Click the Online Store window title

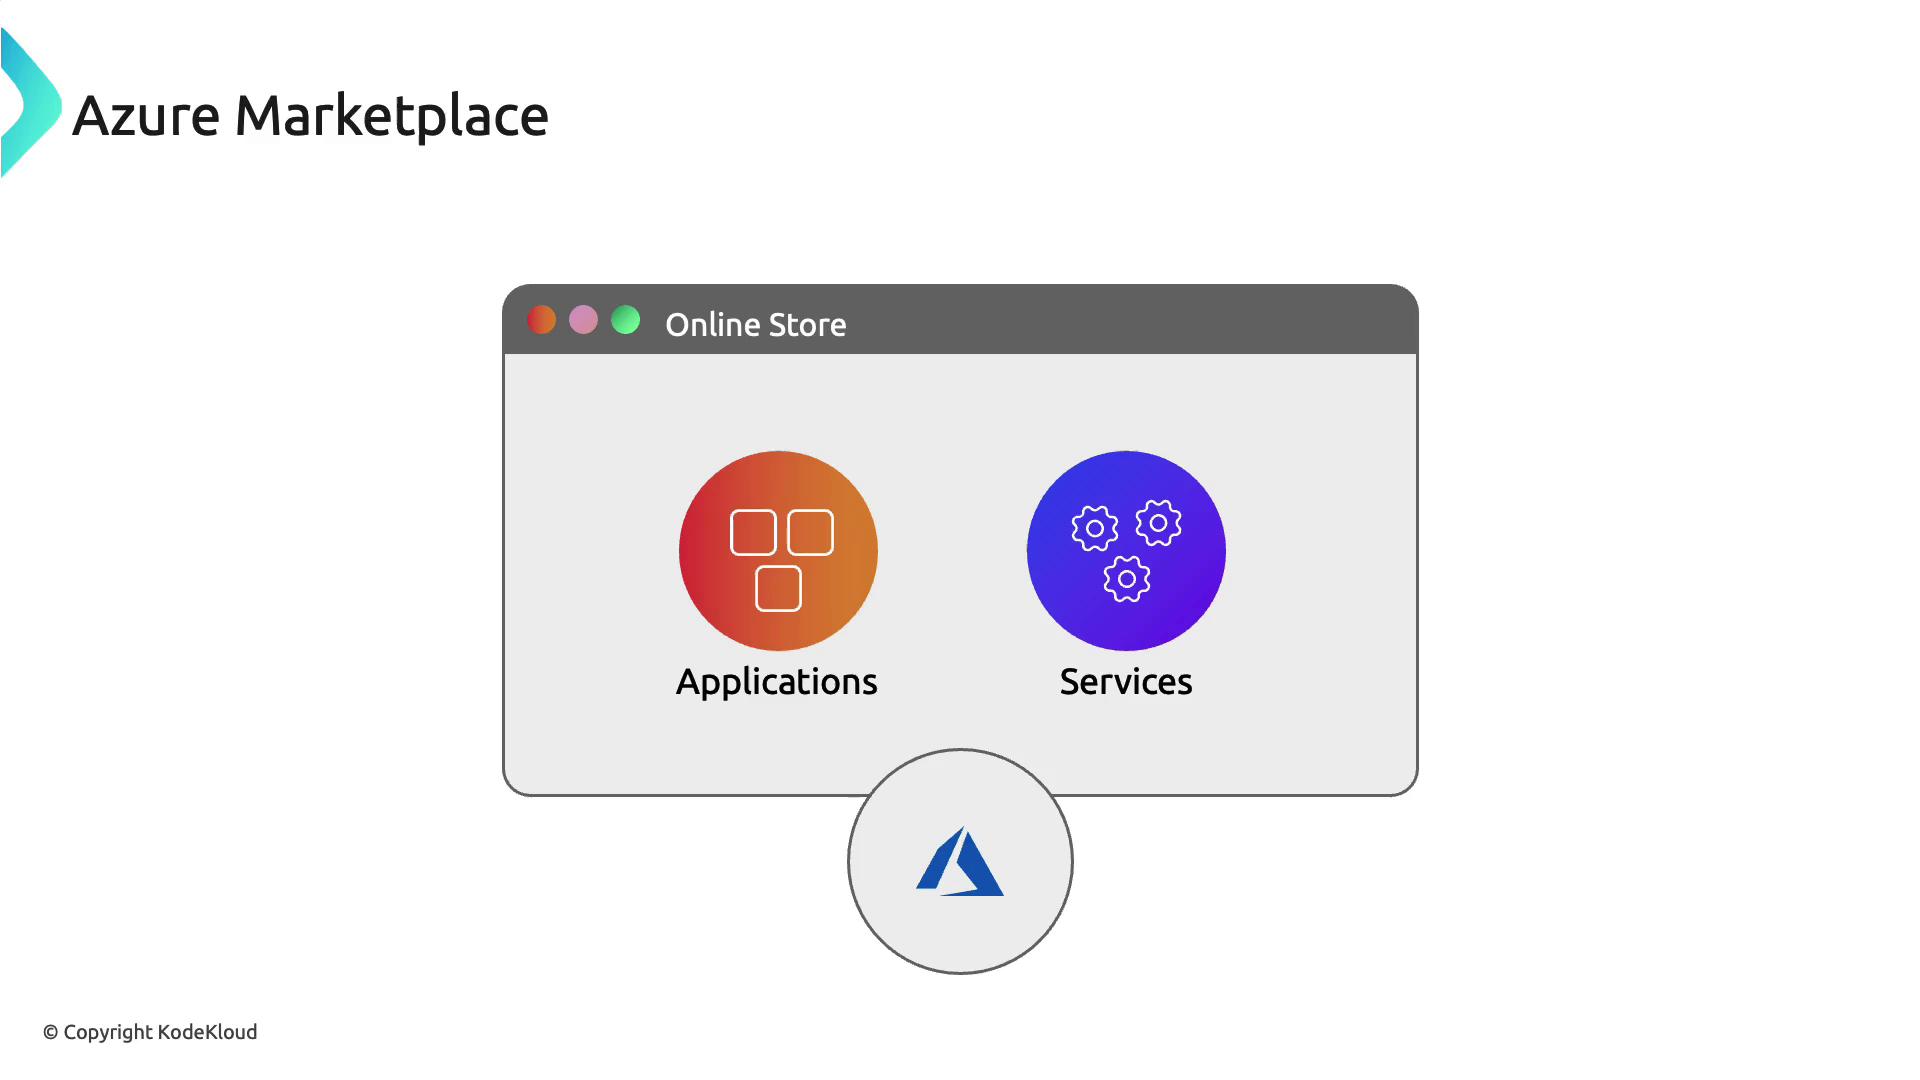click(x=755, y=325)
